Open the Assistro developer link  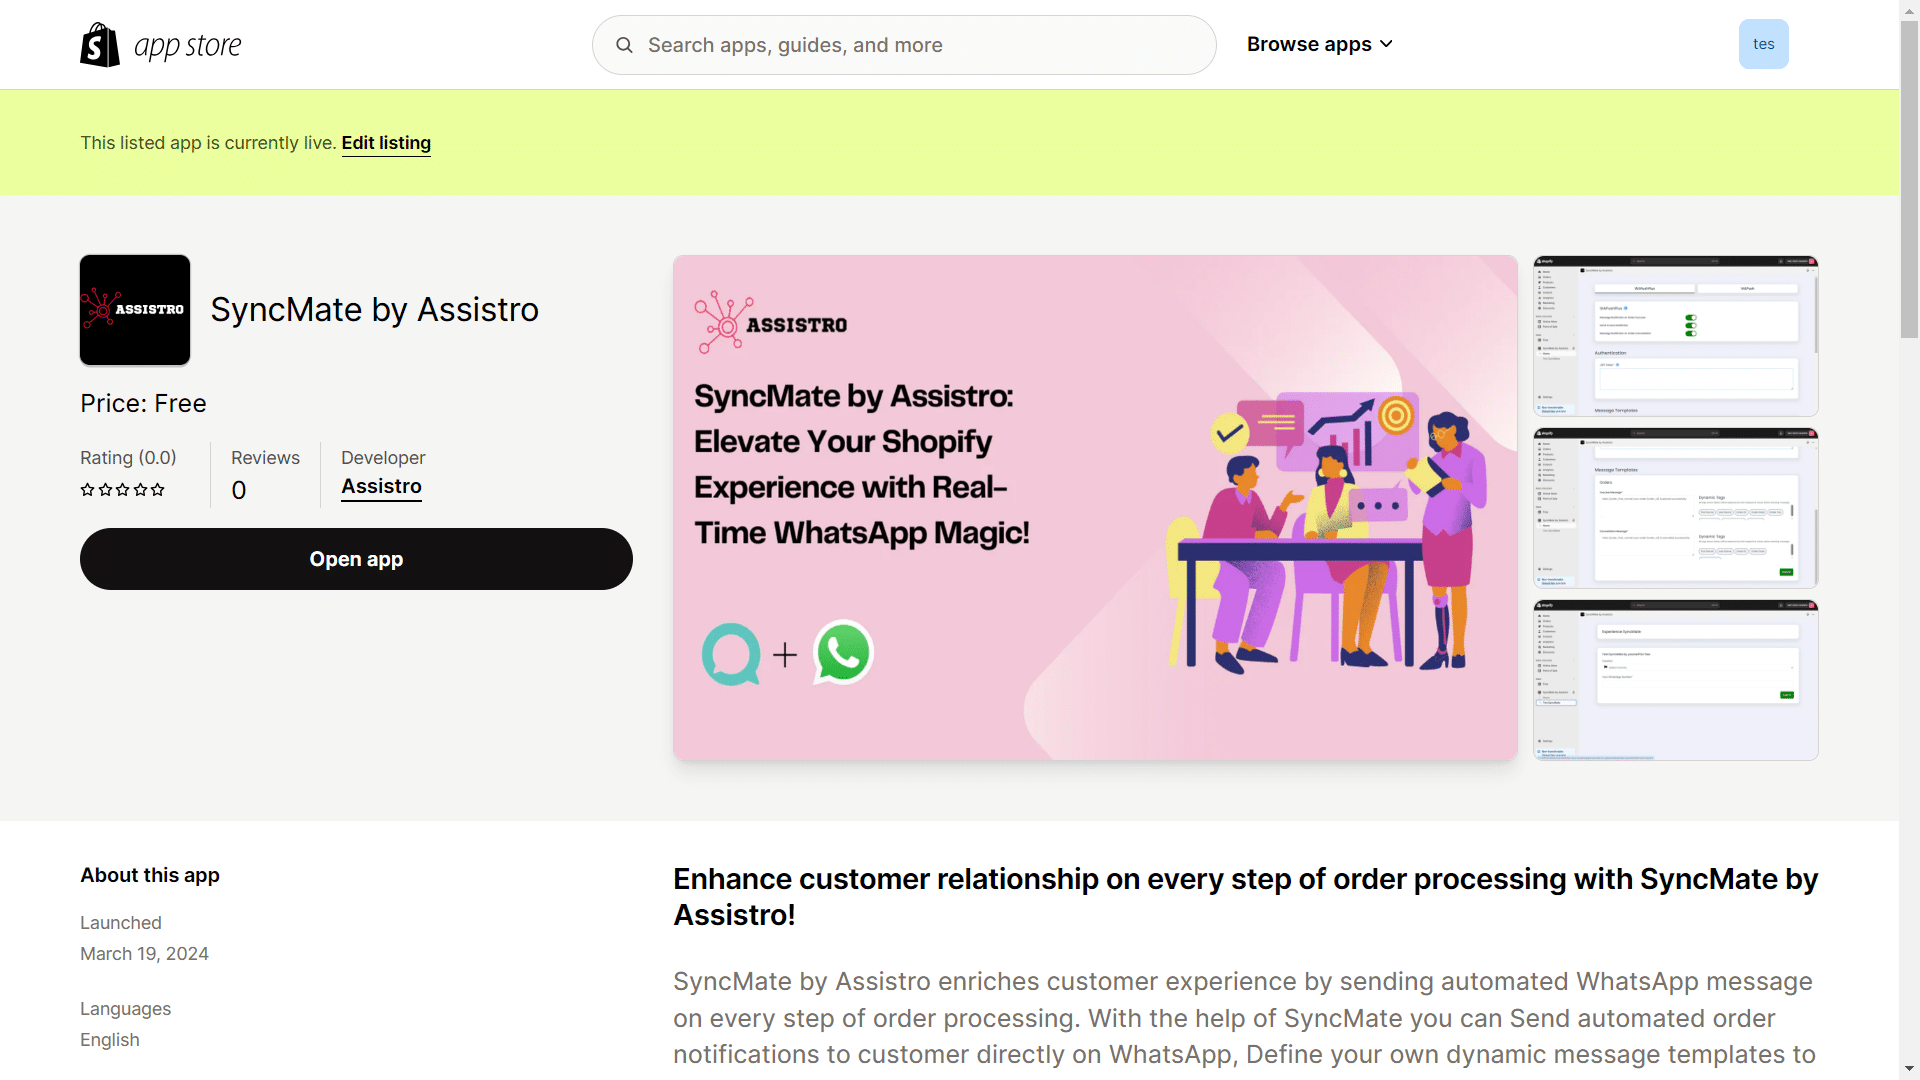pos(381,487)
